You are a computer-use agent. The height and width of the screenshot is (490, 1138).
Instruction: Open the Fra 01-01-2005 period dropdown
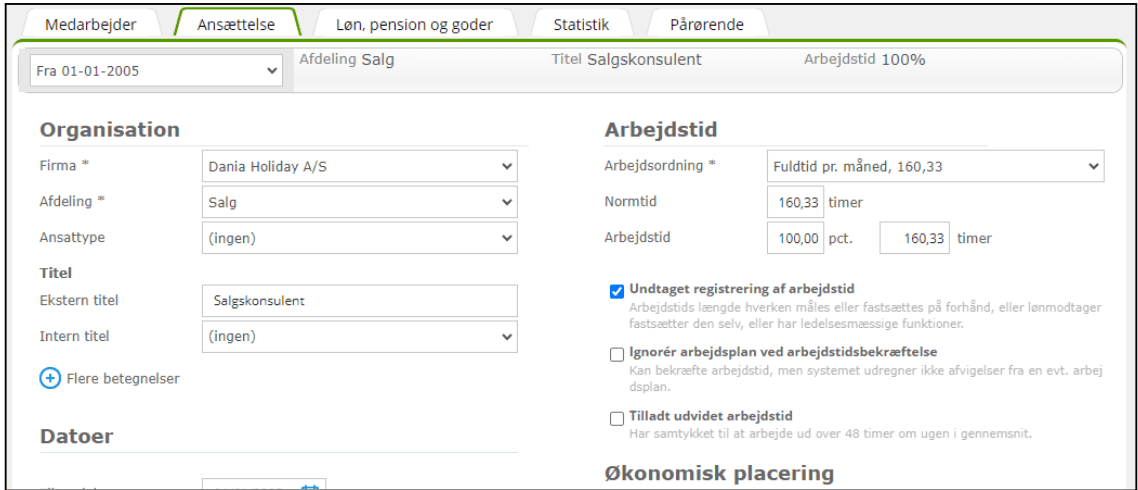[x=156, y=71]
